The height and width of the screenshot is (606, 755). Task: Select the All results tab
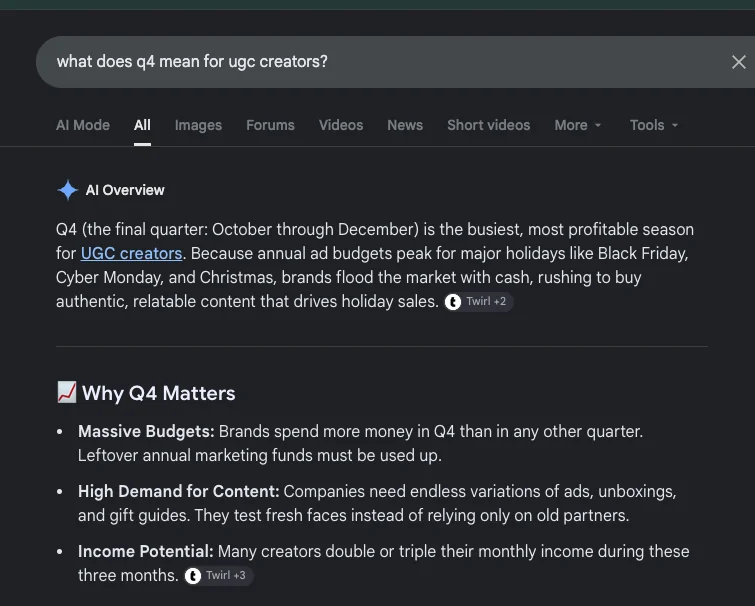click(x=142, y=125)
